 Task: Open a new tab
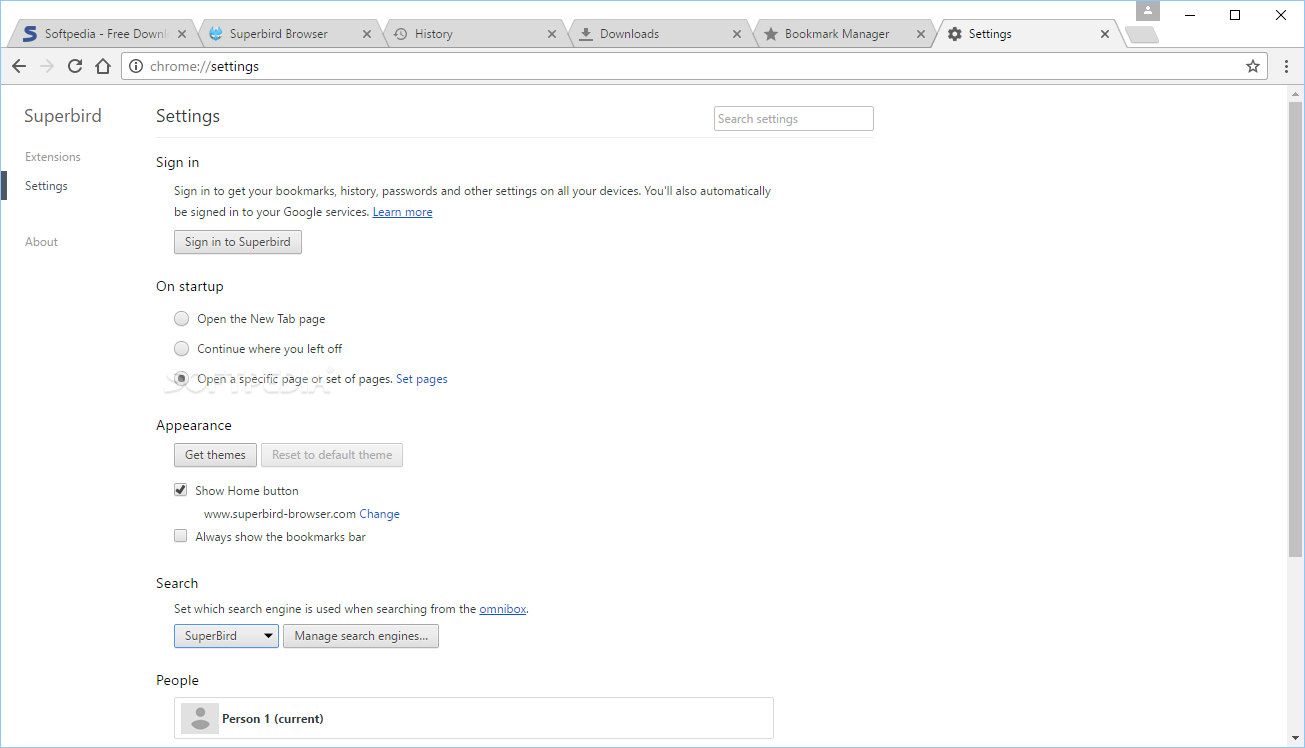[x=1141, y=35]
